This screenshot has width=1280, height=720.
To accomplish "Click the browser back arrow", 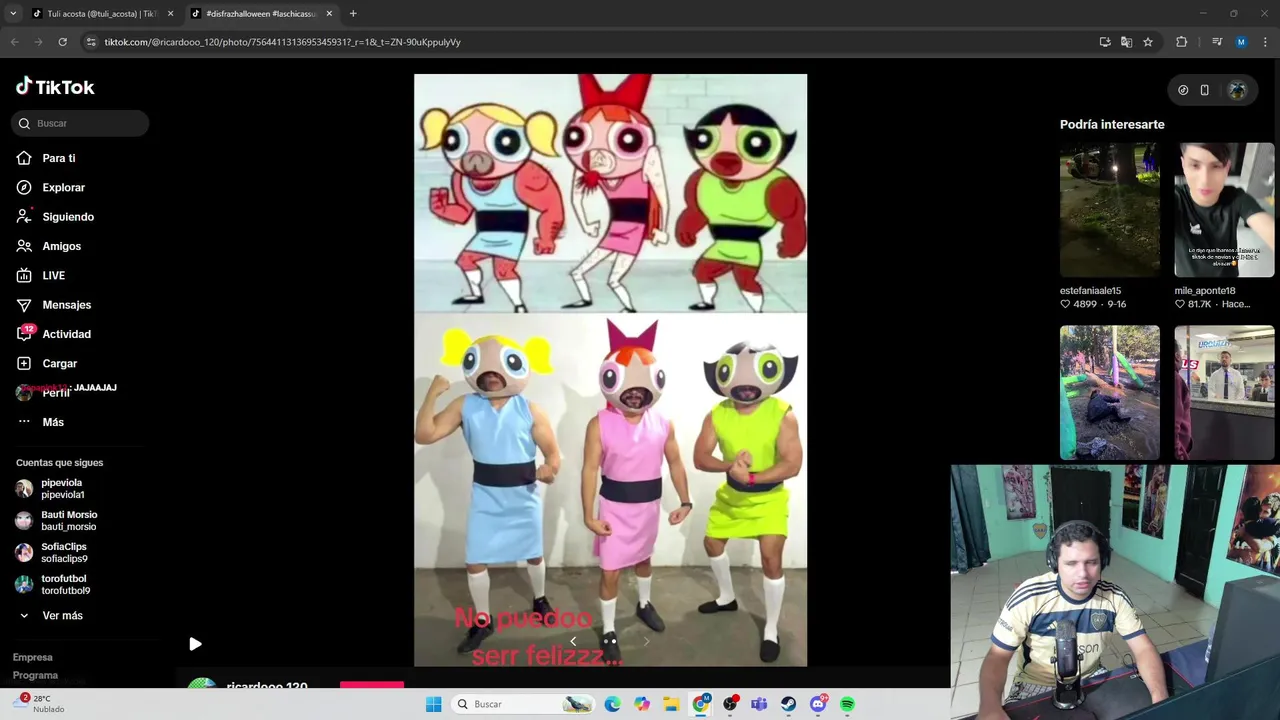I will [x=14, y=42].
